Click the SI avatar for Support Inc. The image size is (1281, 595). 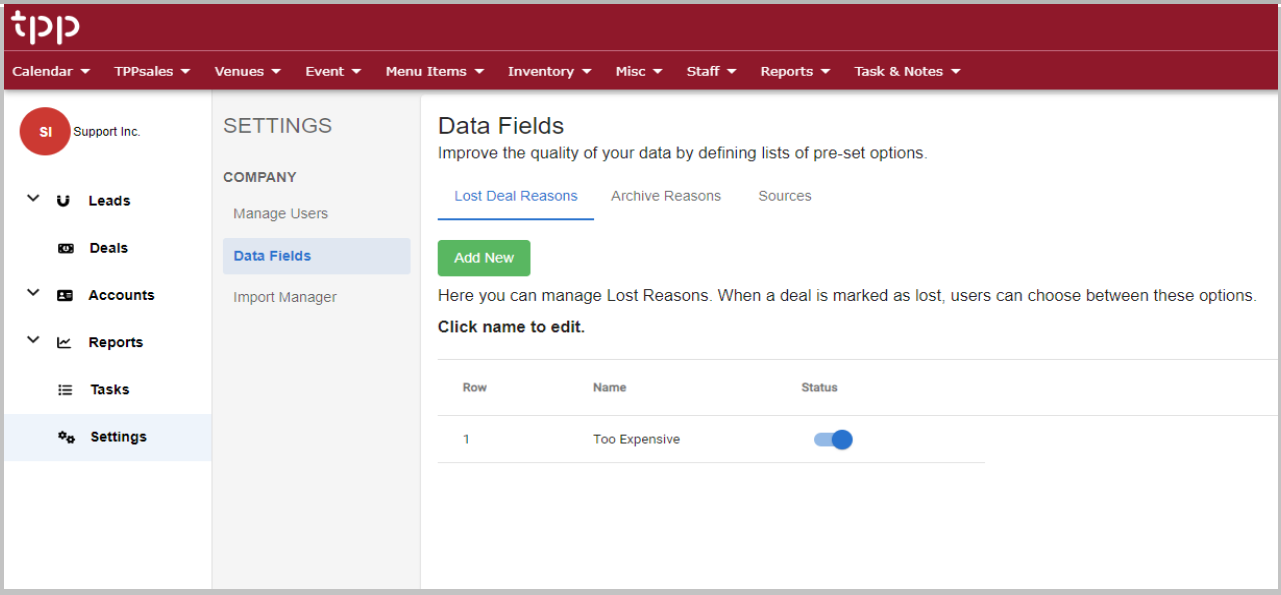[x=45, y=131]
